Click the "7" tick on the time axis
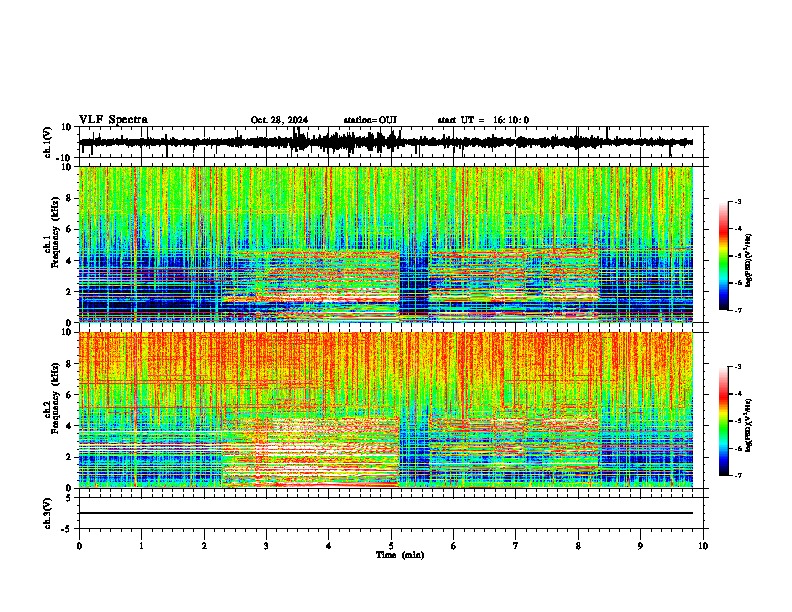This screenshot has width=792, height=612. (x=516, y=546)
